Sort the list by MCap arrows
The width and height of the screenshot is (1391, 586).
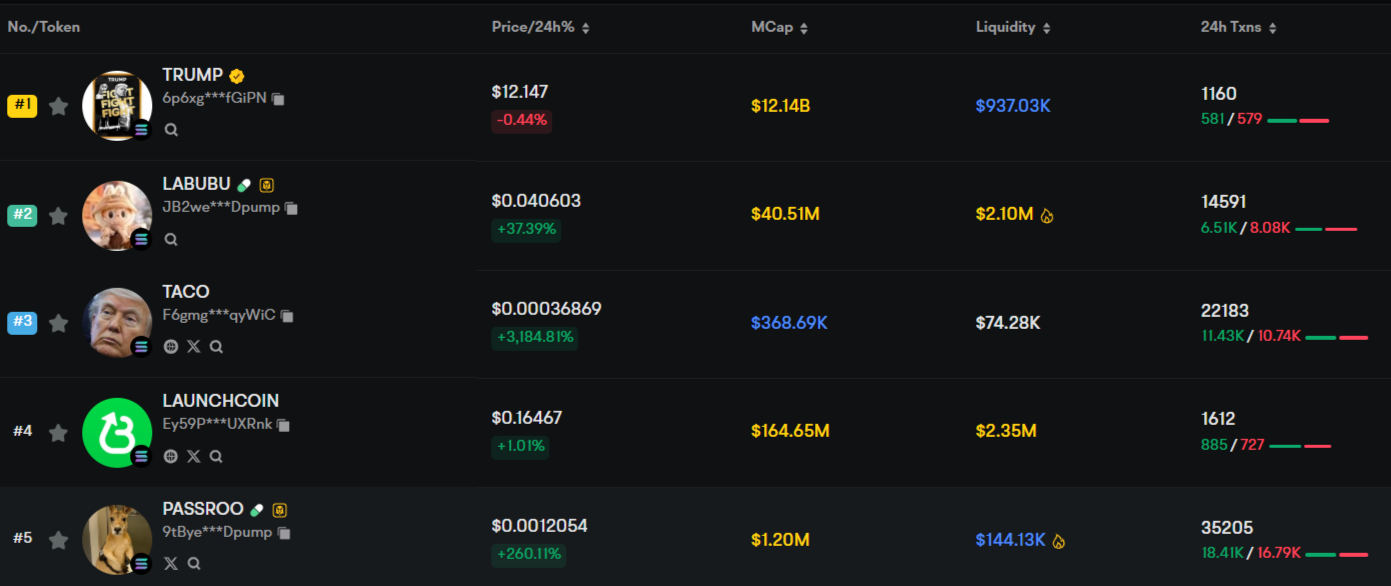[x=804, y=28]
